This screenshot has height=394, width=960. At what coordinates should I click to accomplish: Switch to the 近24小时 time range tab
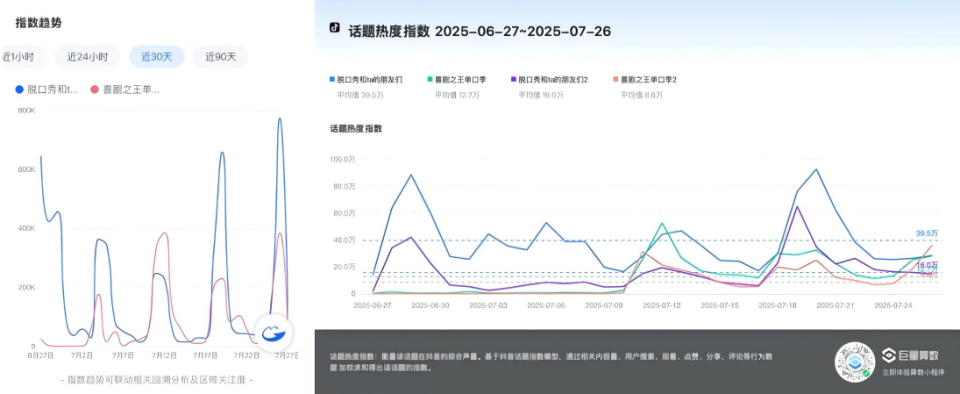88,57
